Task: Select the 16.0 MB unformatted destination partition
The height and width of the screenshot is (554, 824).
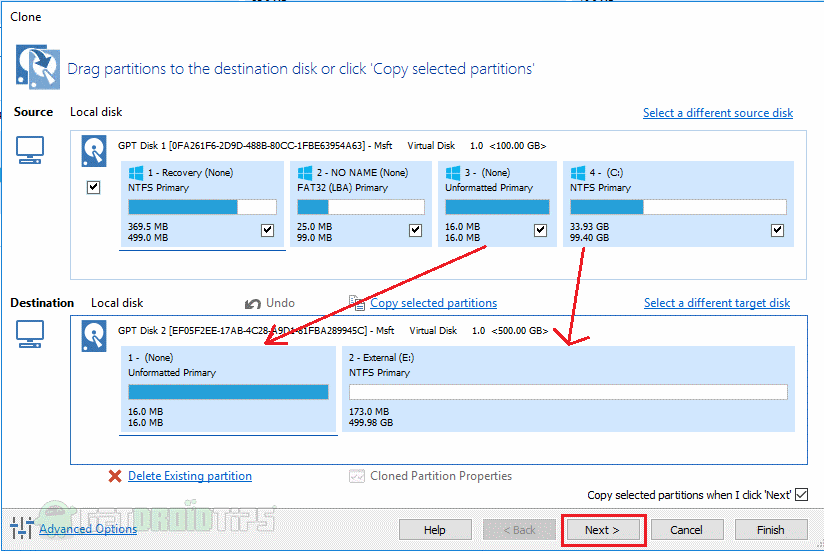Action: click(x=228, y=389)
